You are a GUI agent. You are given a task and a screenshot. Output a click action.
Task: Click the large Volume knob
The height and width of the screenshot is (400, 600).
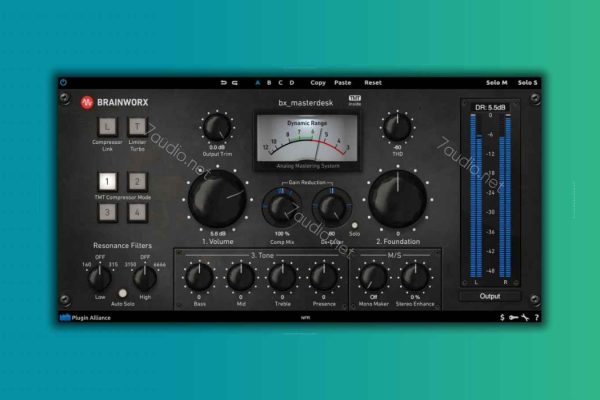point(217,199)
